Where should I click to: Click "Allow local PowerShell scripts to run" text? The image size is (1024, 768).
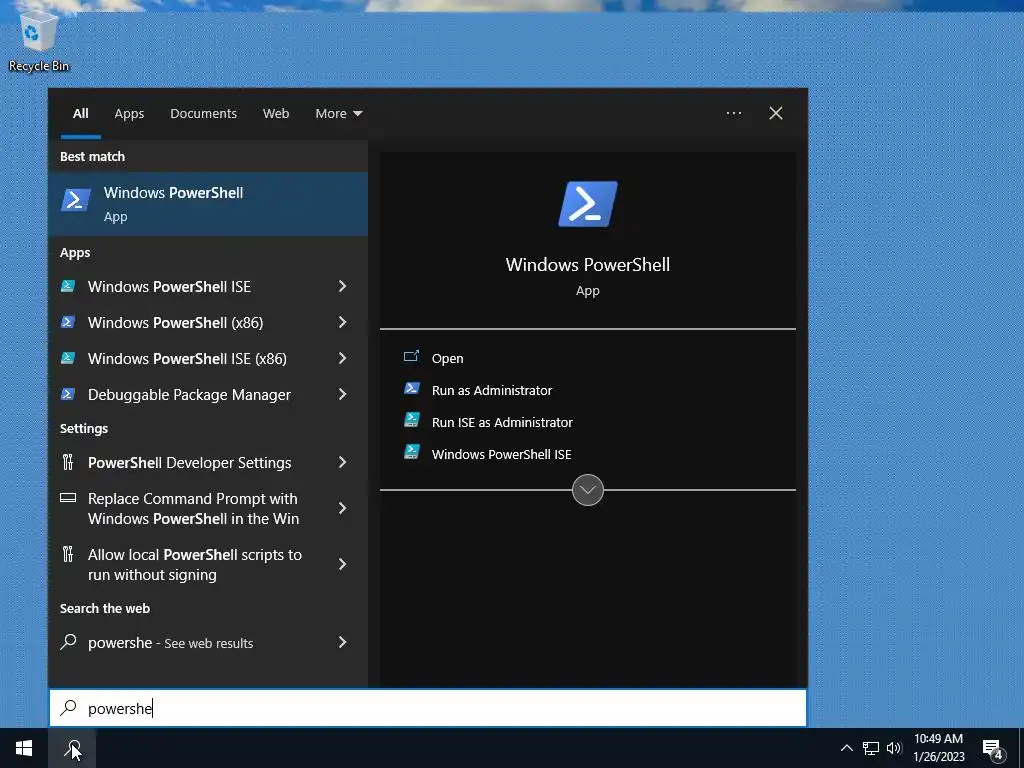coord(195,564)
